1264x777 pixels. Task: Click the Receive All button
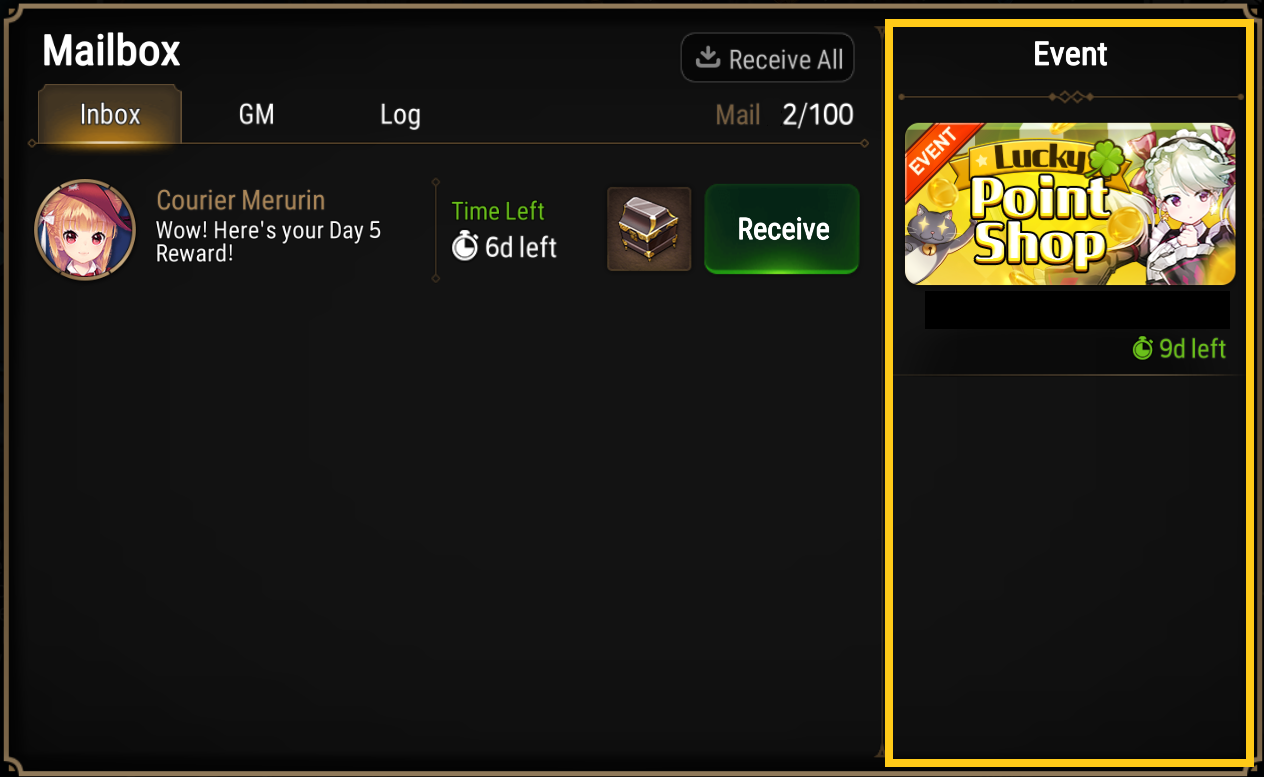pos(767,58)
